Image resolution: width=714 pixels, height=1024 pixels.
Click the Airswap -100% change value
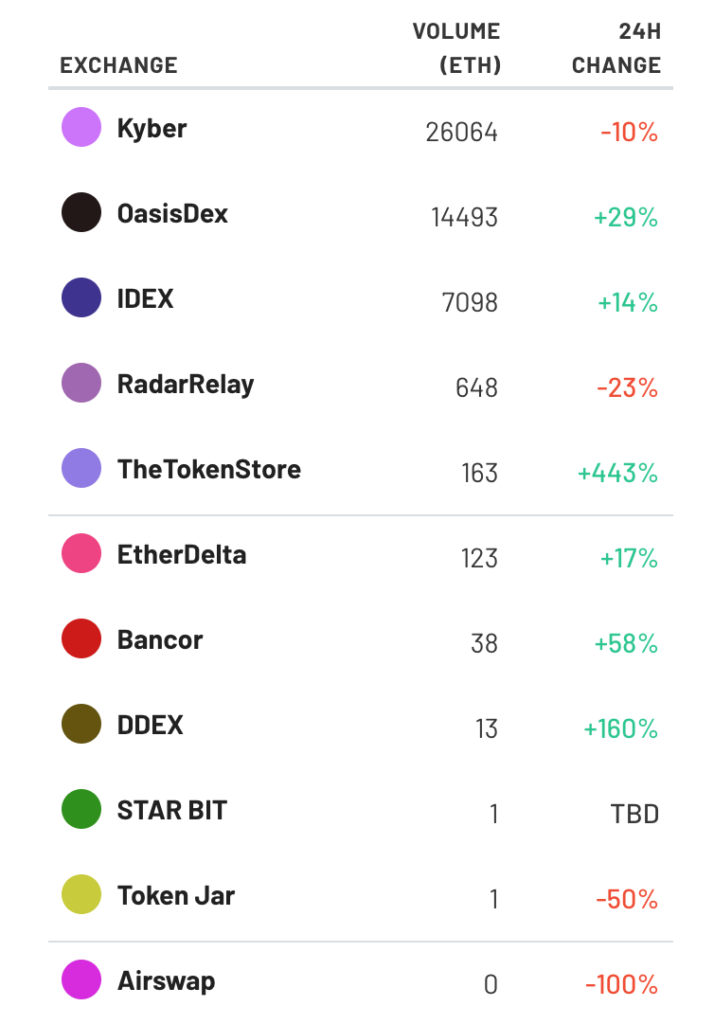coord(621,984)
